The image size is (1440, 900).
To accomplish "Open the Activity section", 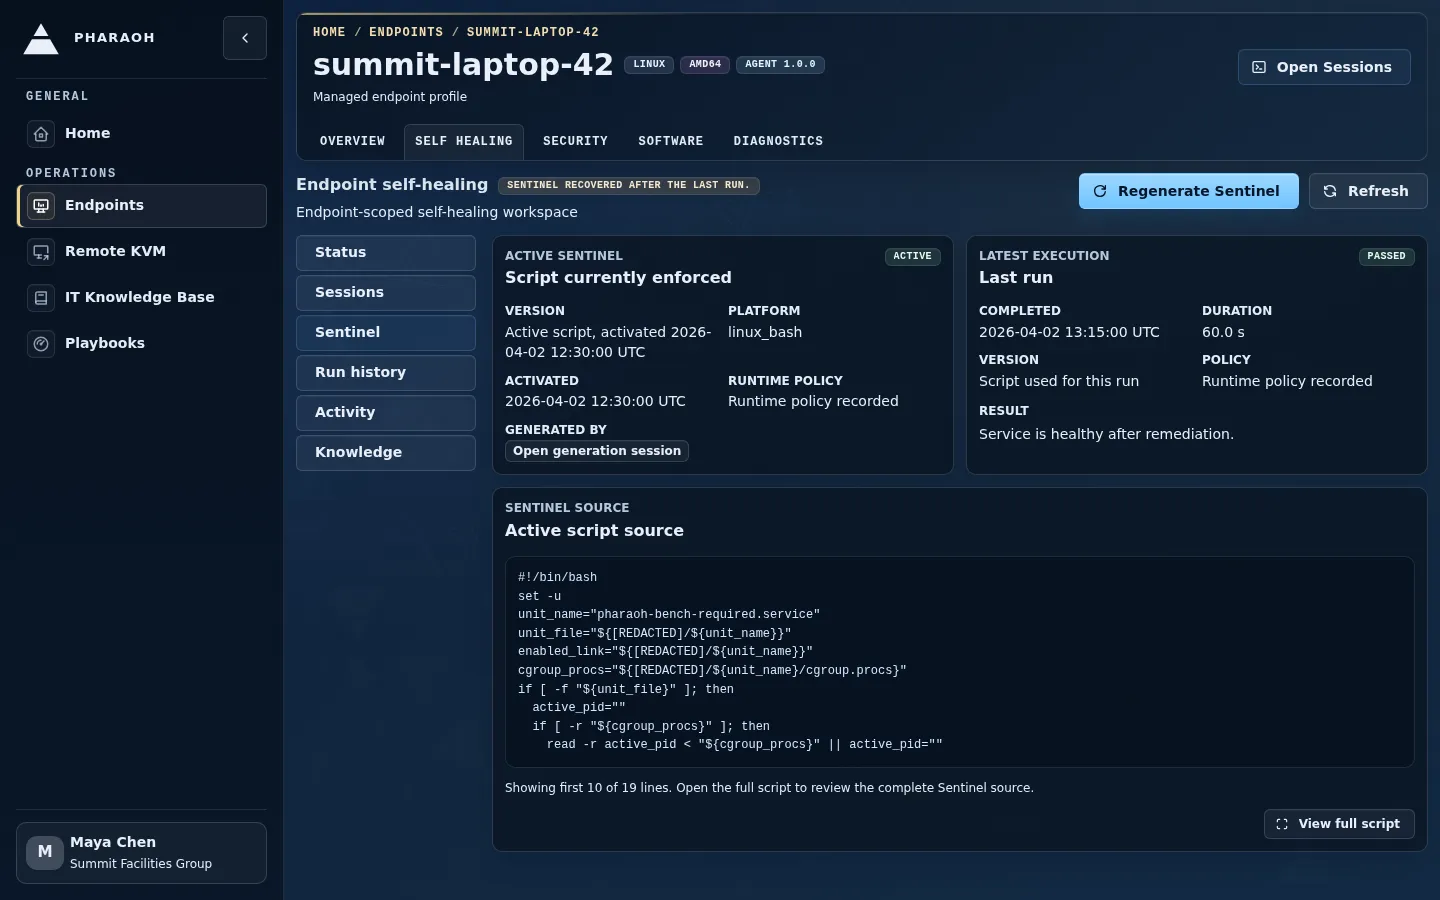I will coord(386,413).
